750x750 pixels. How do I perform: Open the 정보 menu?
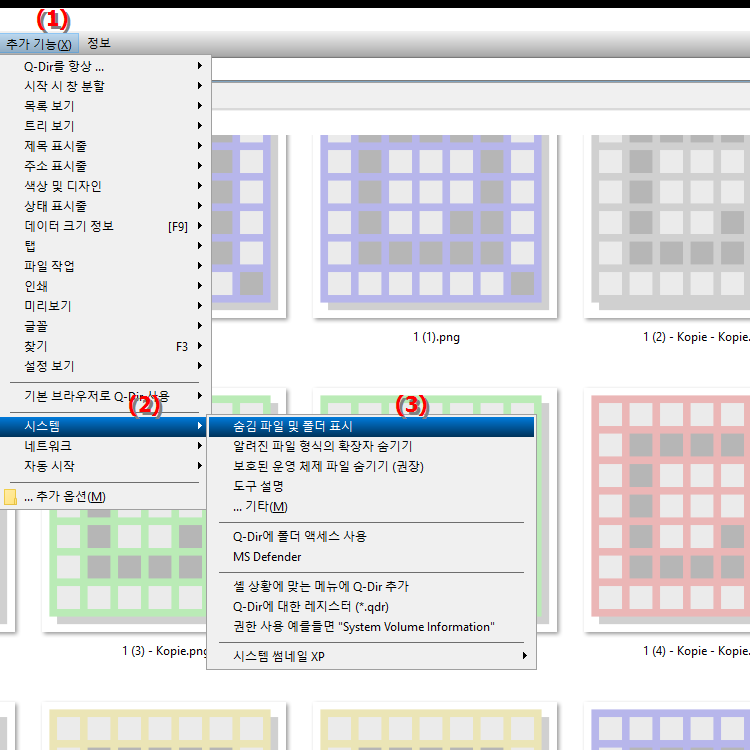point(99,44)
